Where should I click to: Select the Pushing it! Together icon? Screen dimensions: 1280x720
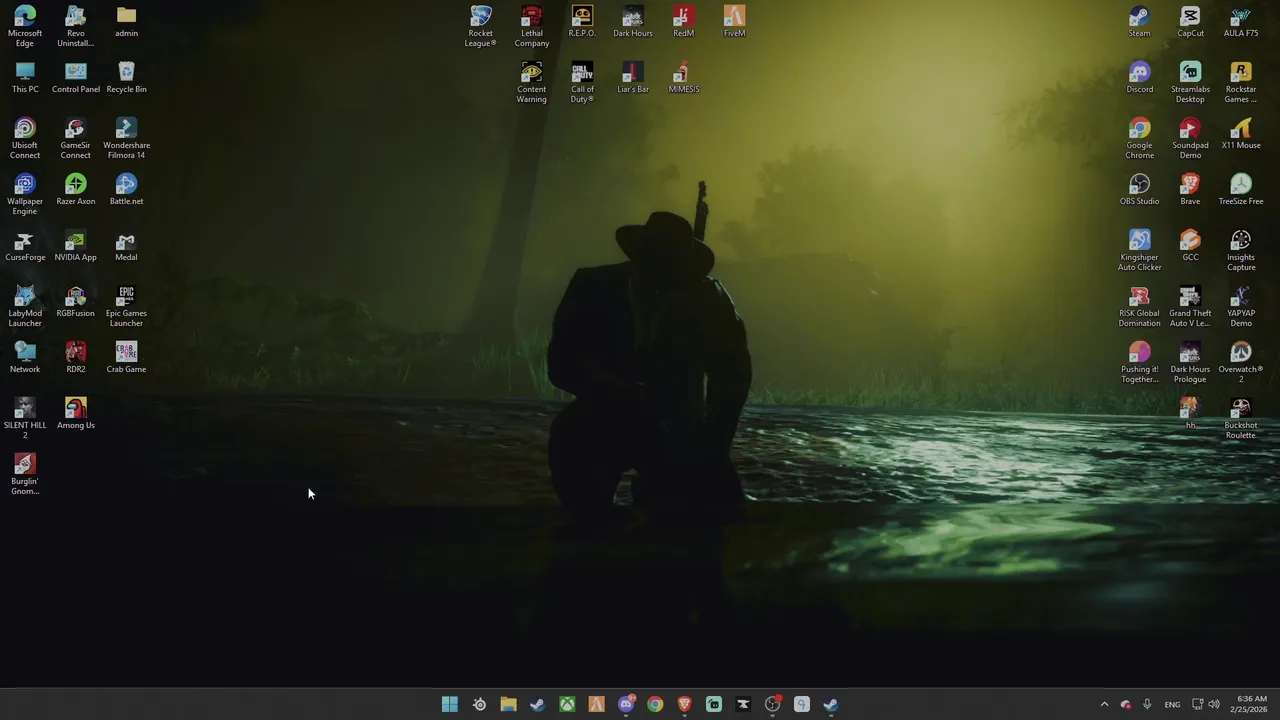point(1139,362)
